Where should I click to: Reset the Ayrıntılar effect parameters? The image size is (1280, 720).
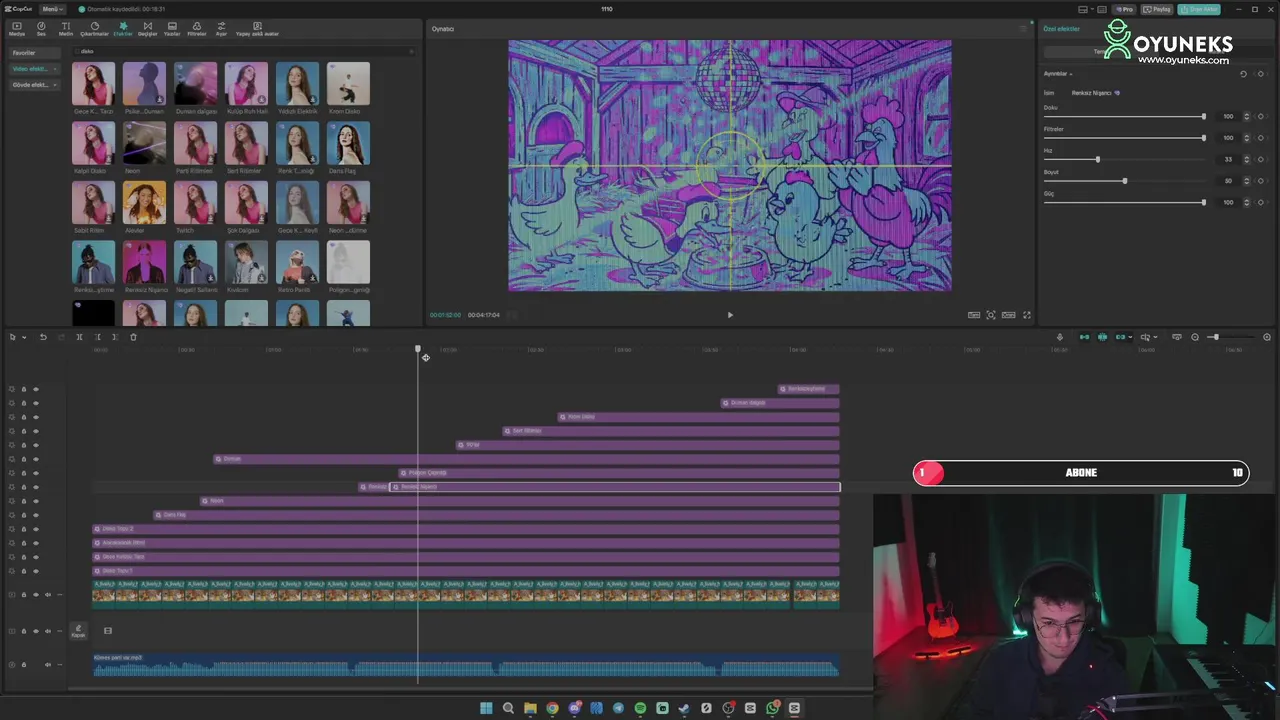1243,74
